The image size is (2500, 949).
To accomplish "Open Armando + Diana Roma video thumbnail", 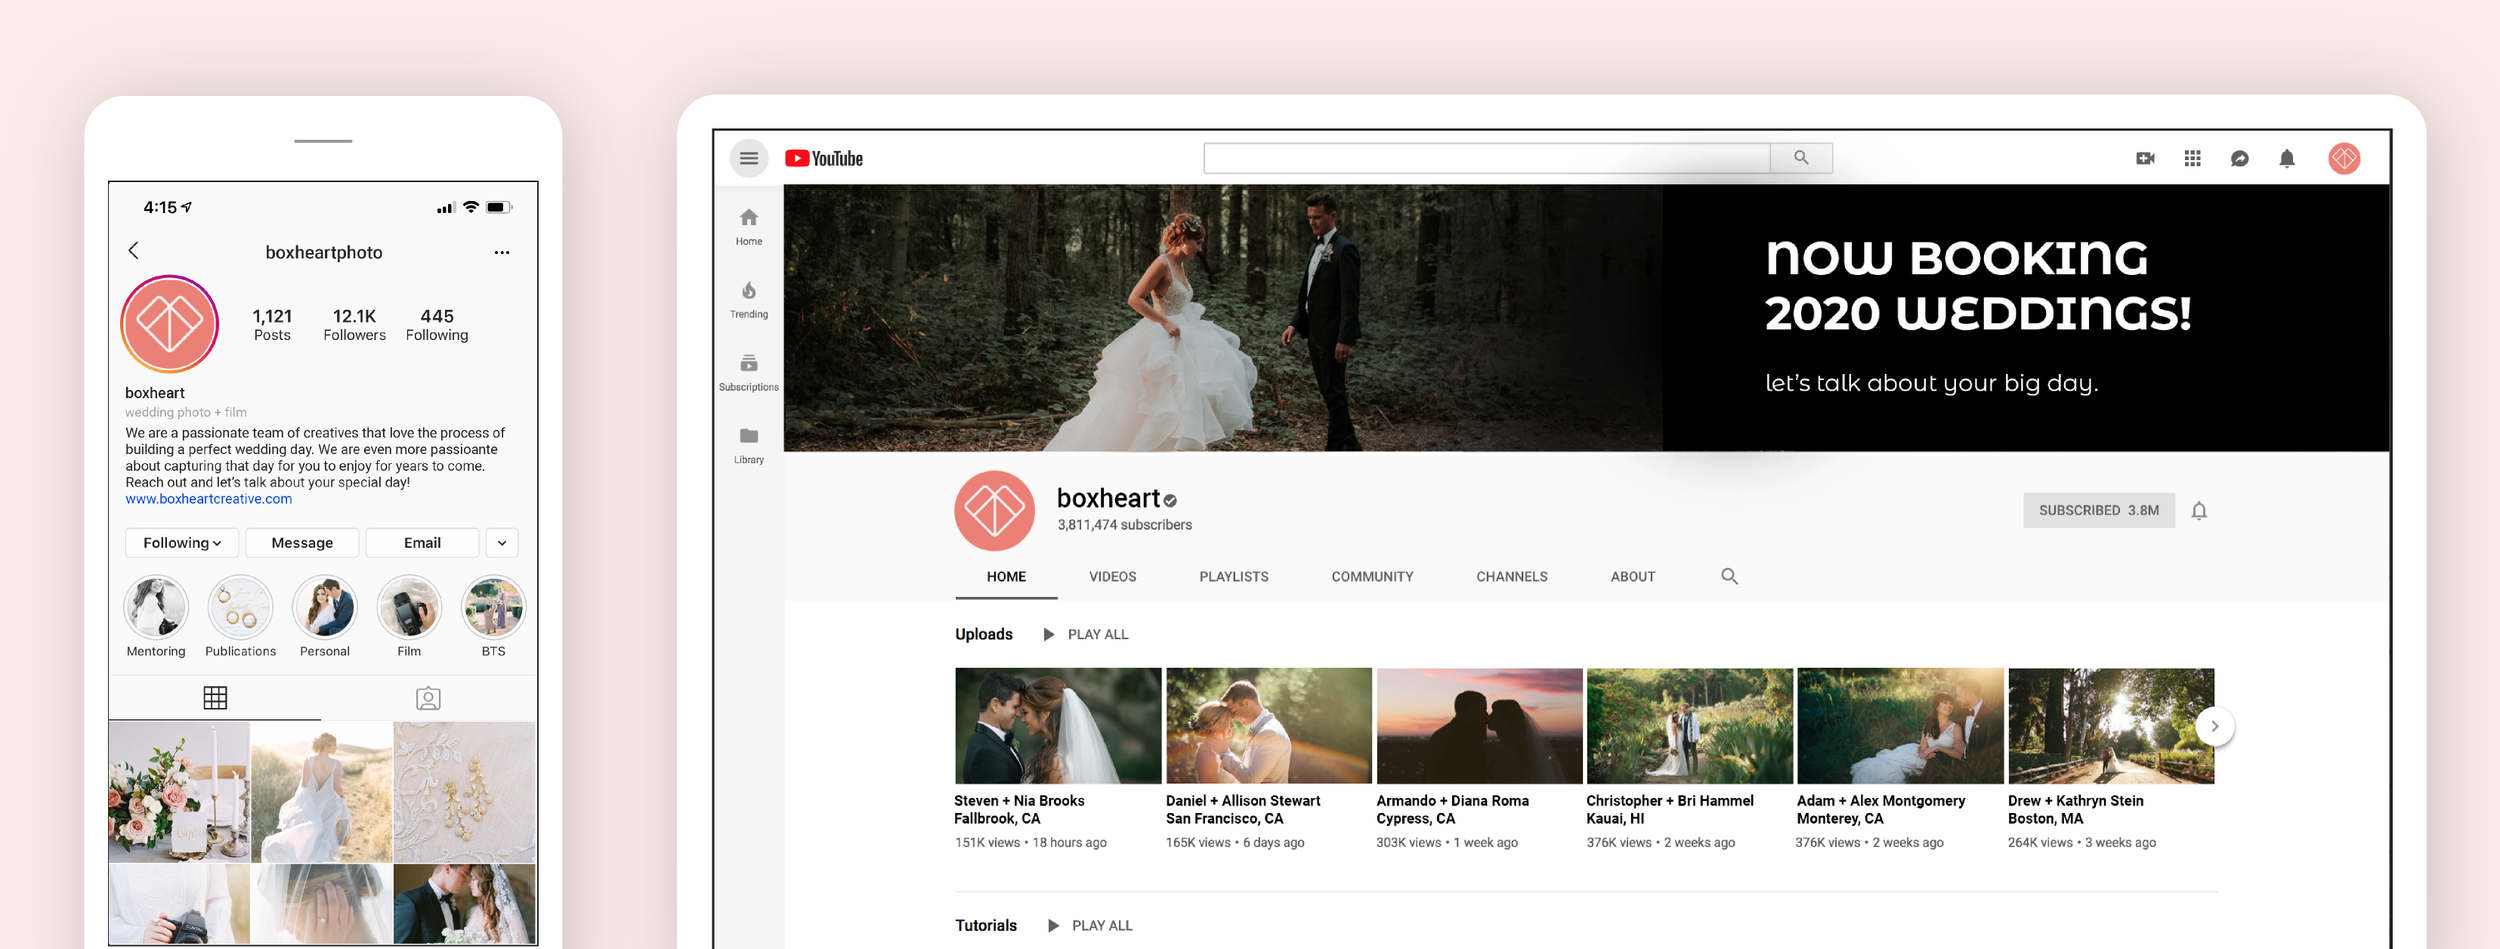I will pos(1479,725).
